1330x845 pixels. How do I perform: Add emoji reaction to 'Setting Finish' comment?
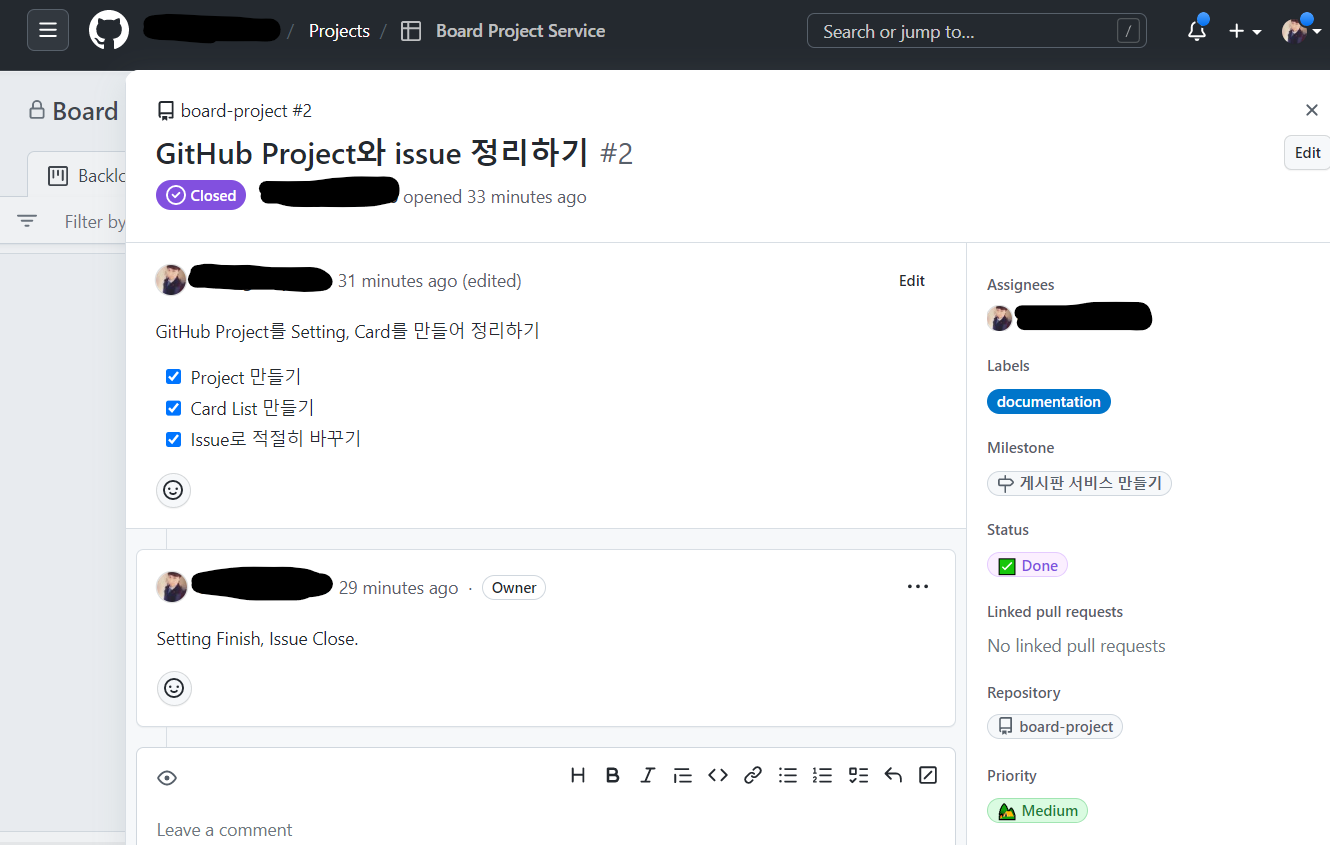174,688
